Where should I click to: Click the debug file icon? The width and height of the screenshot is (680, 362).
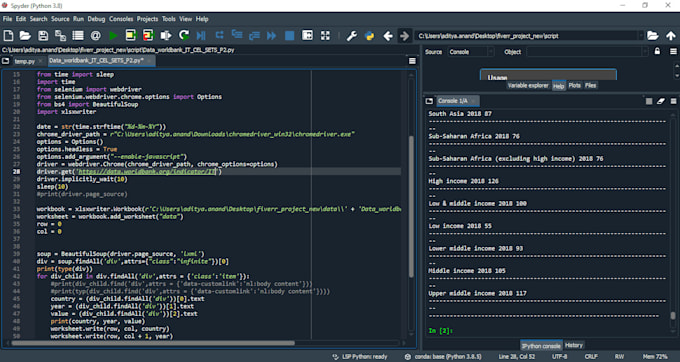(201, 36)
